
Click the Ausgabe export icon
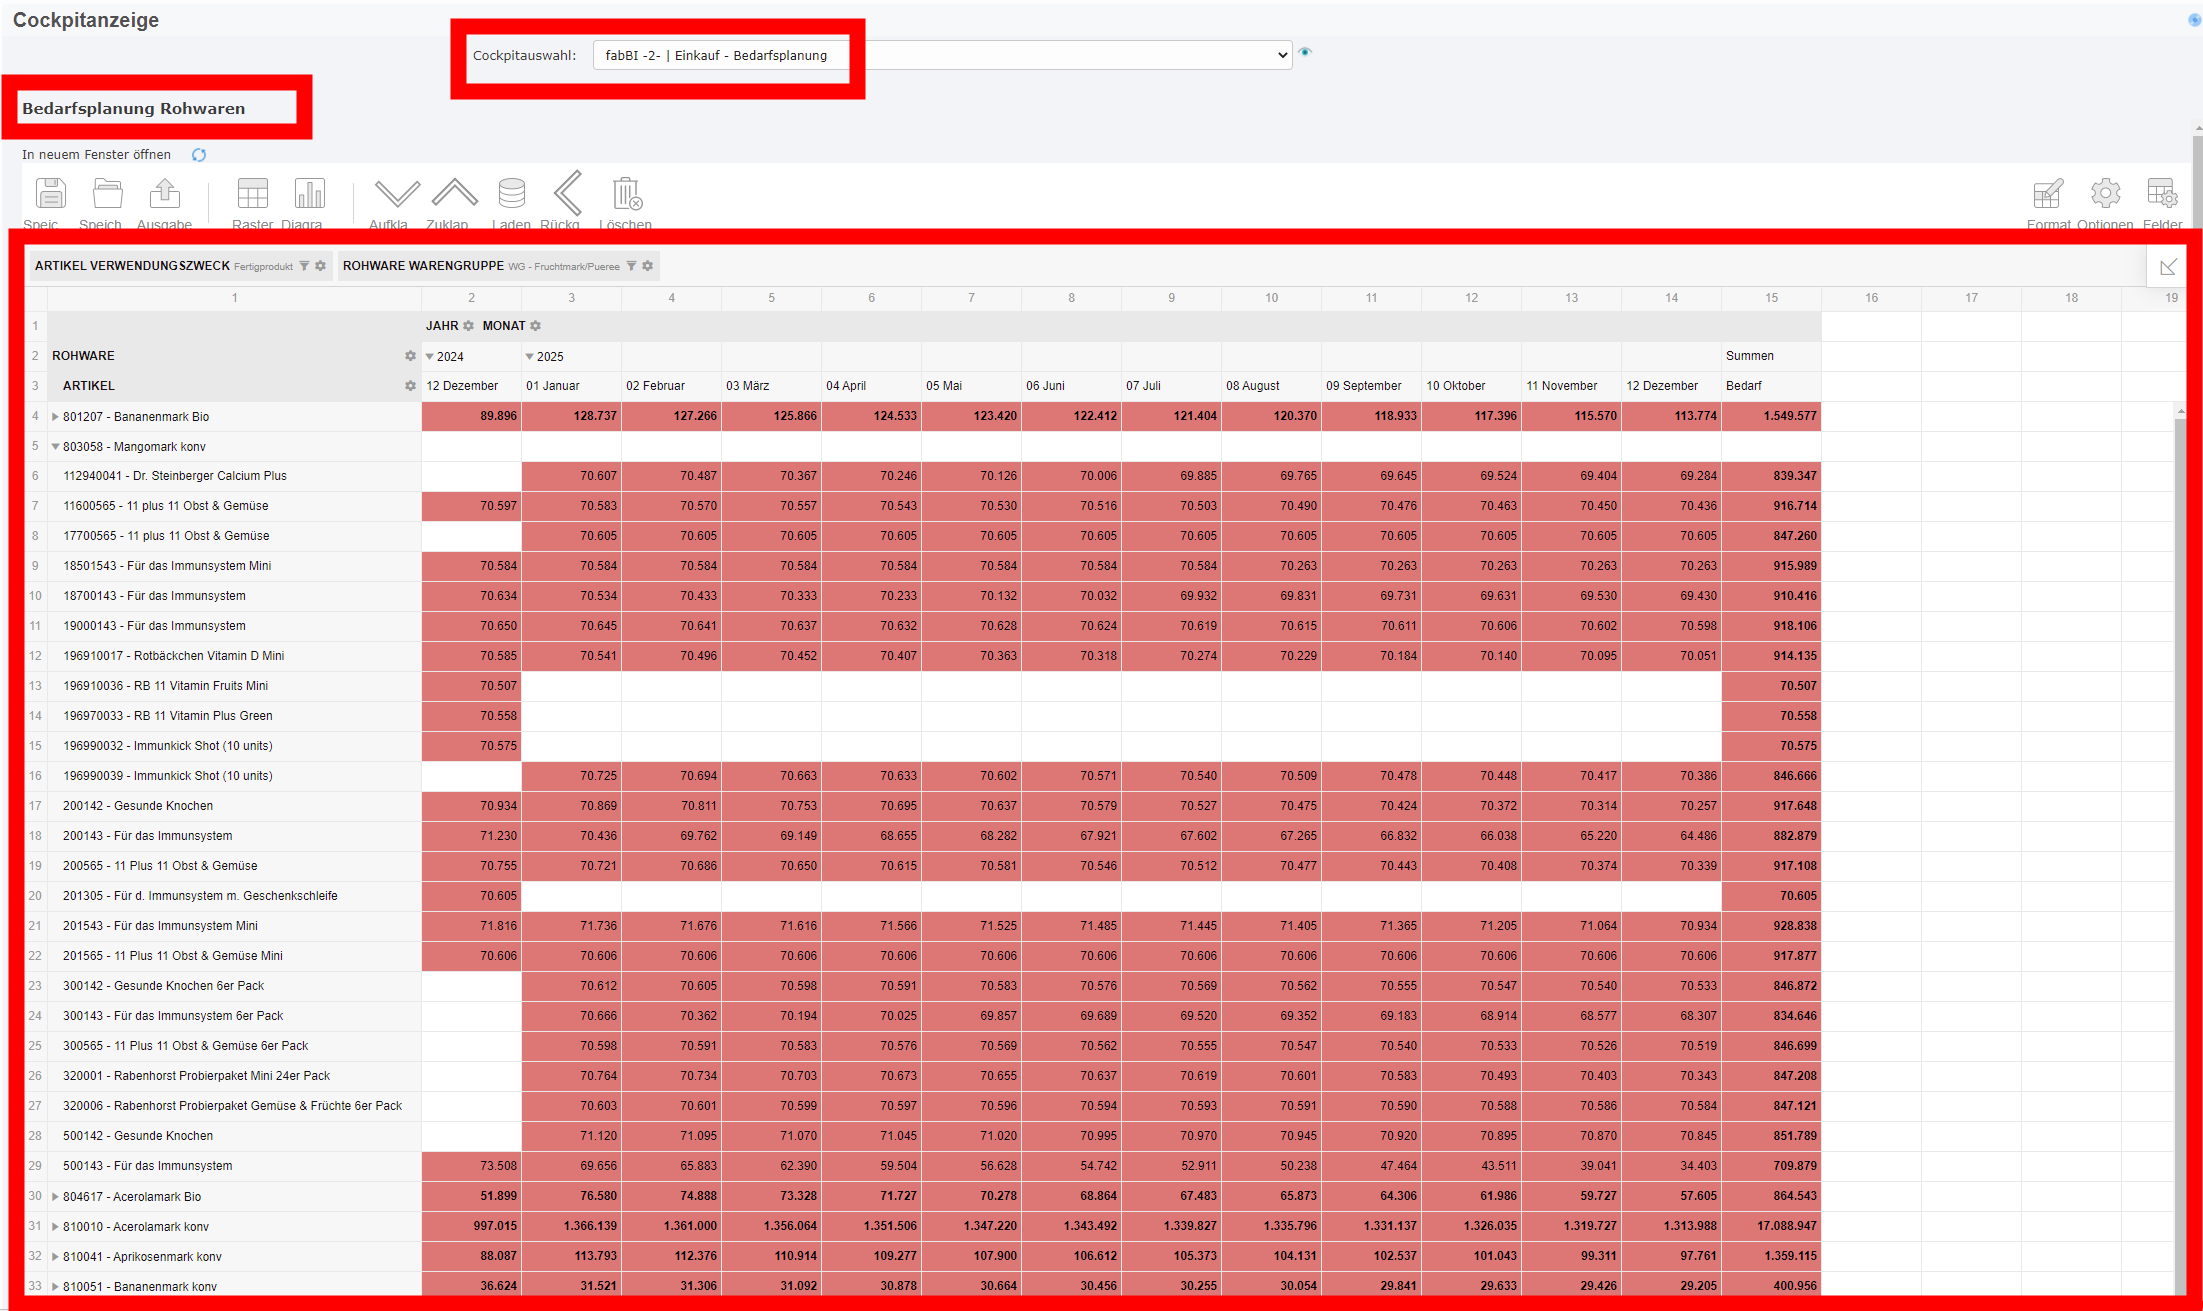click(x=165, y=194)
